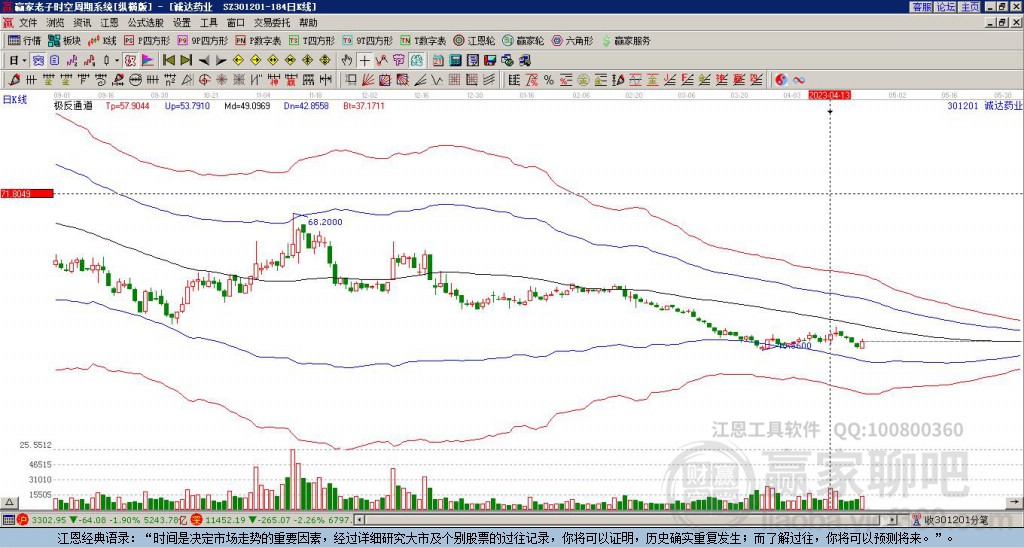This screenshot has width=1024, height=548.
Task: Click the 301201 诚达药业 stock label
Action: 984,106
